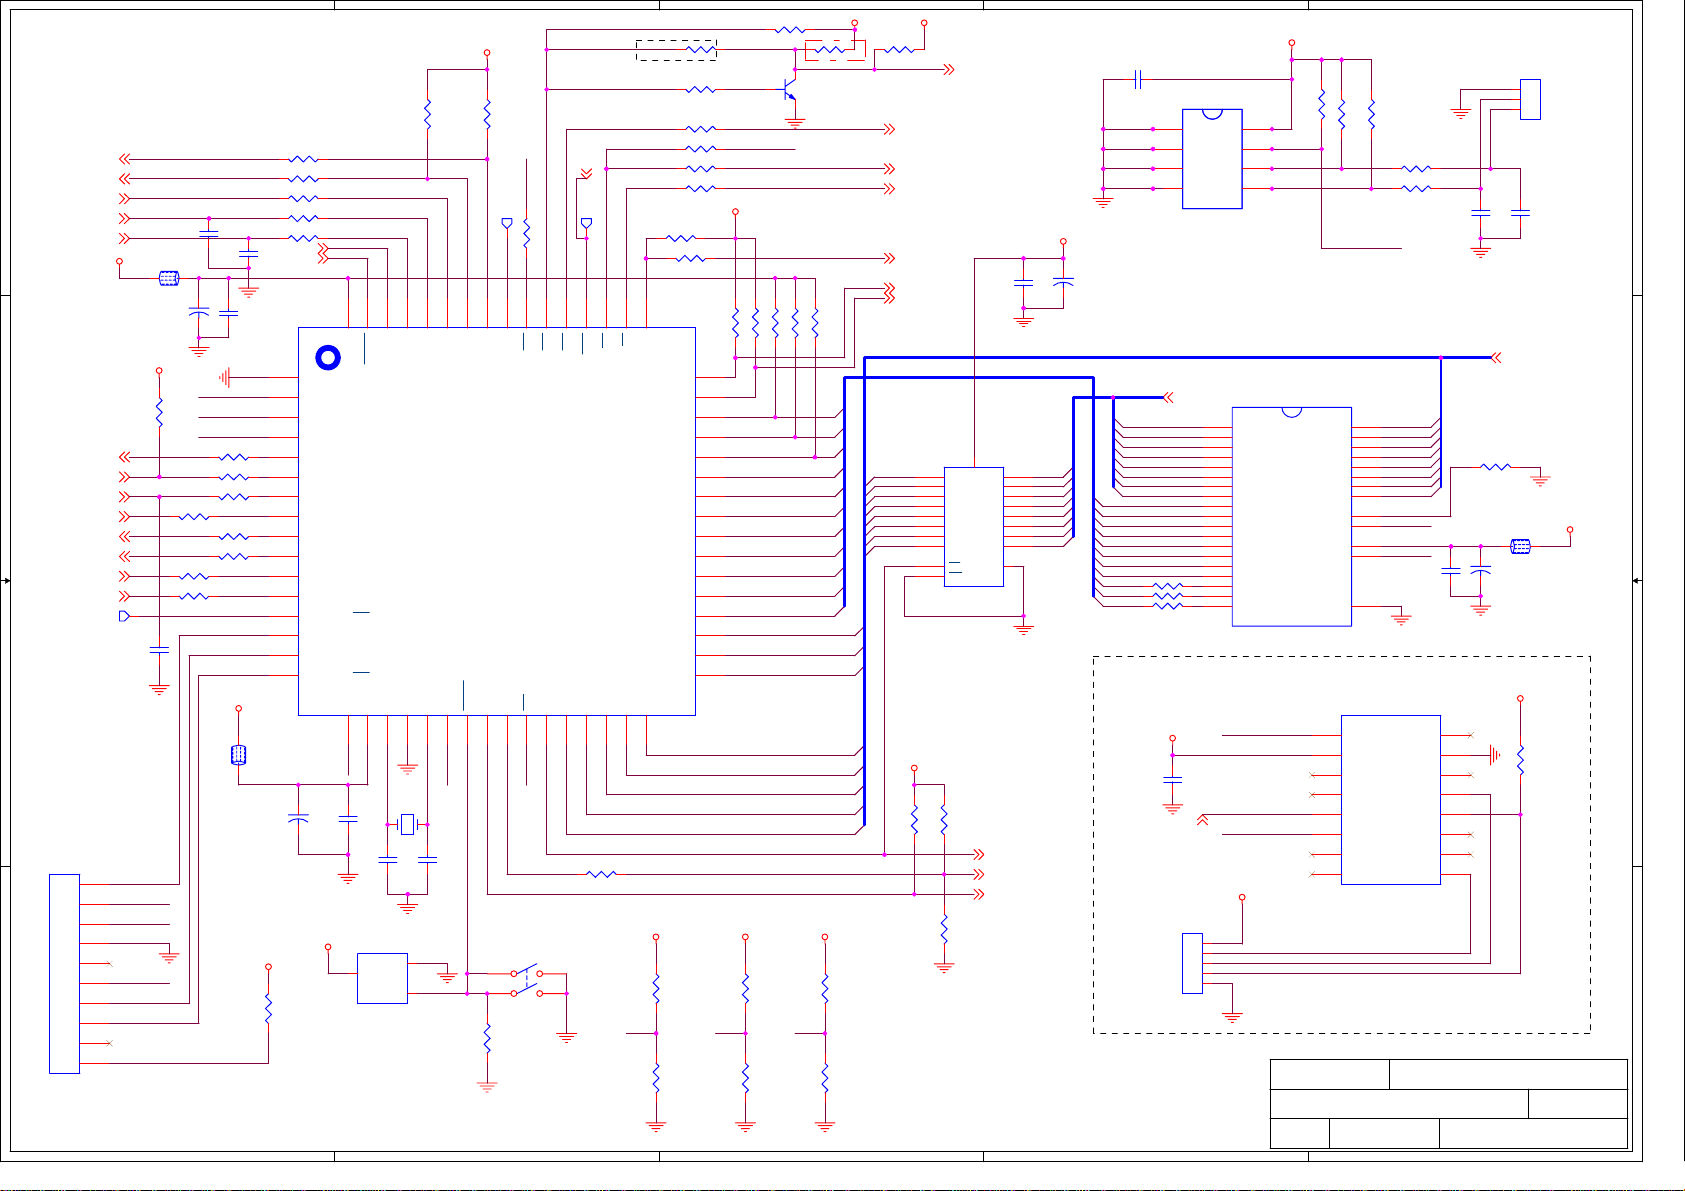Select the upward off-sheet port inside the dashed area
The image size is (1685, 1191).
pos(1202,820)
